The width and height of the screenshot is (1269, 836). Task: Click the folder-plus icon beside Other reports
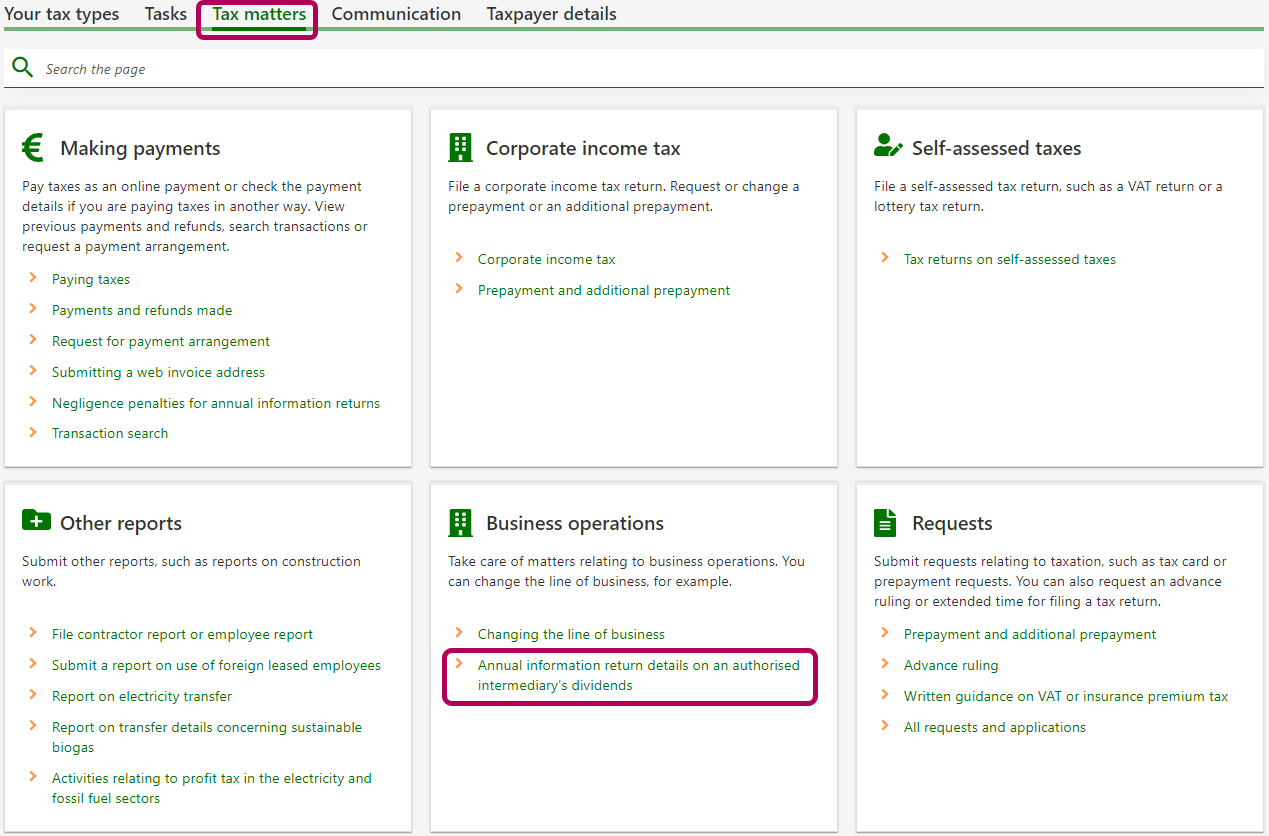(x=36, y=520)
